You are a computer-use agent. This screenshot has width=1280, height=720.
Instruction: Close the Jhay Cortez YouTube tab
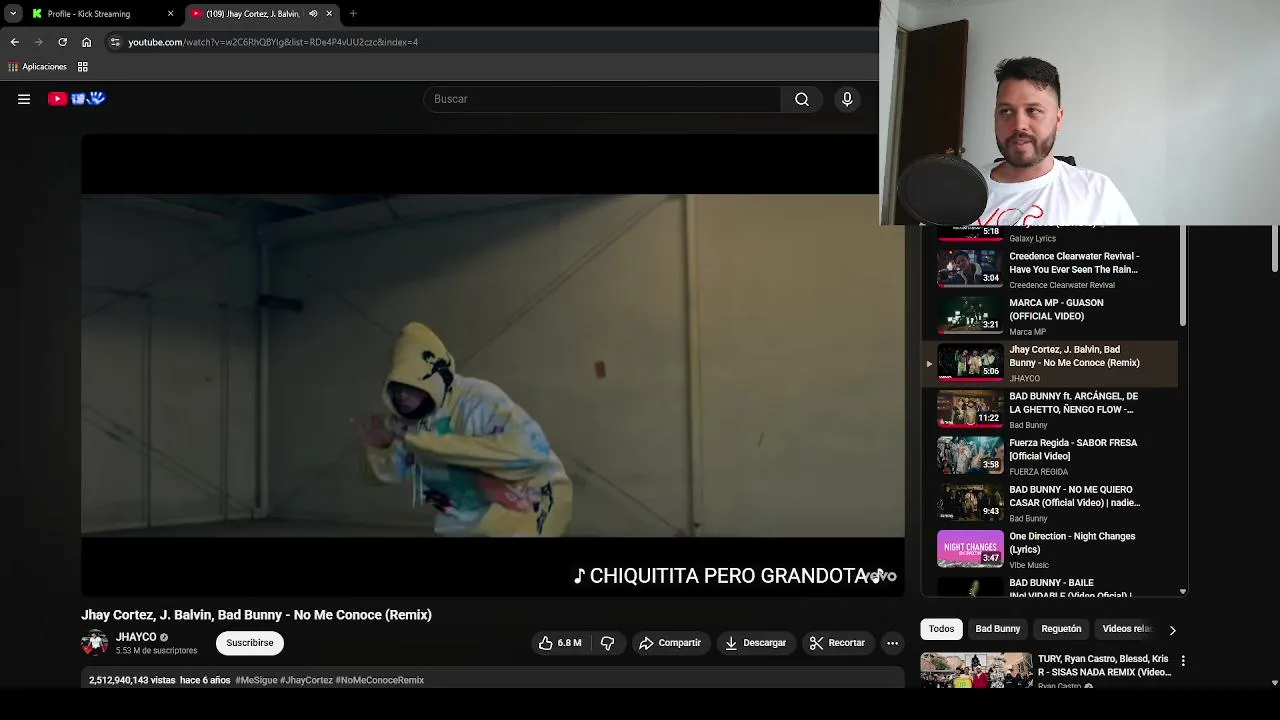coord(329,14)
